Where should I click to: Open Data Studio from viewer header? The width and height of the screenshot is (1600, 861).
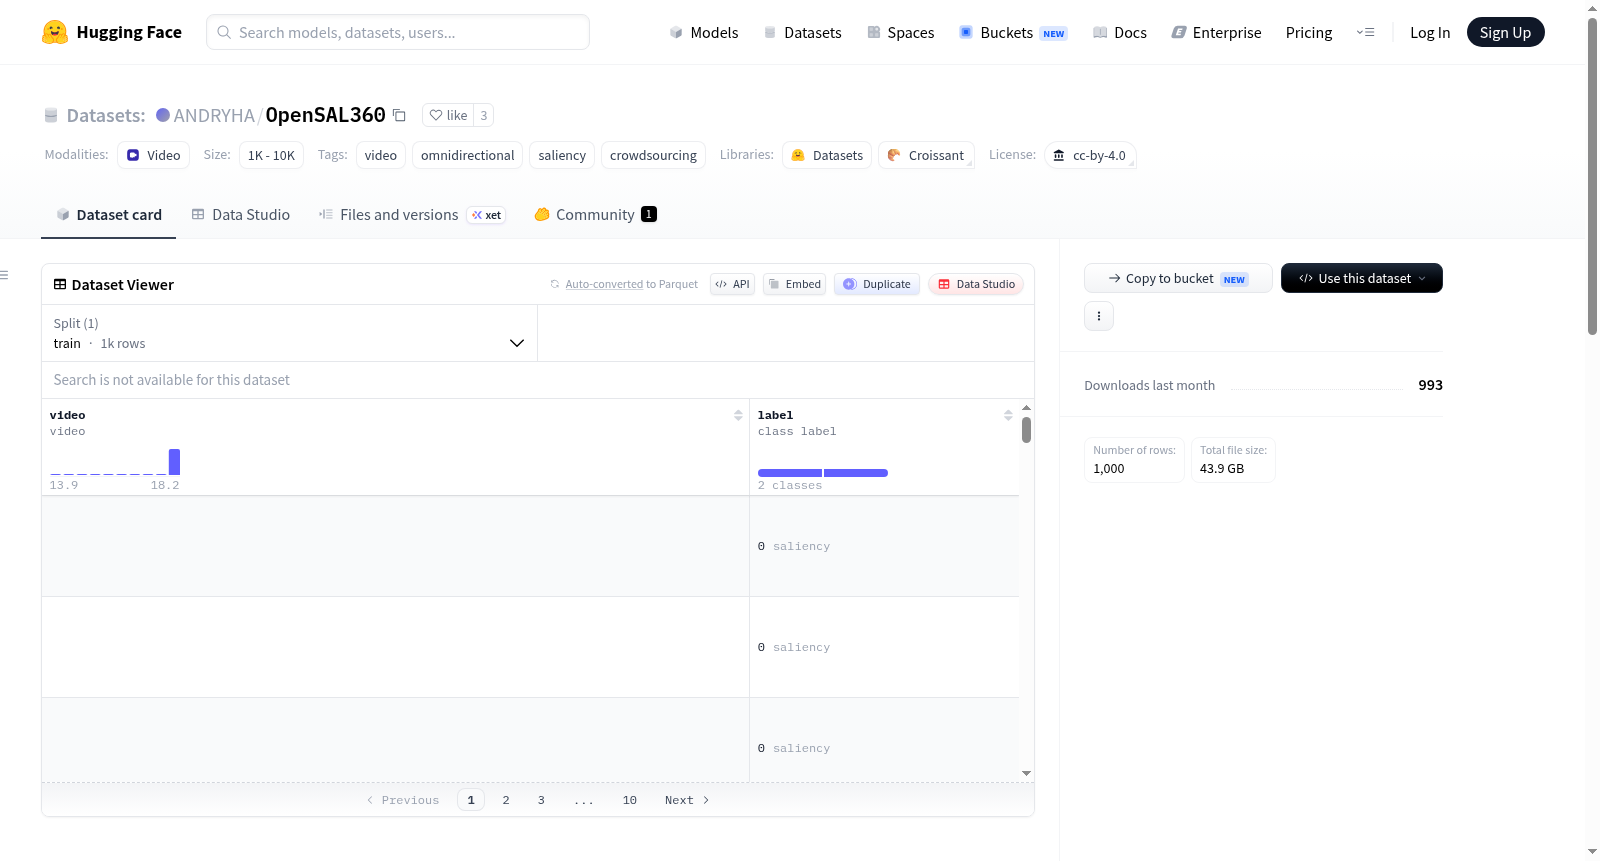point(976,284)
